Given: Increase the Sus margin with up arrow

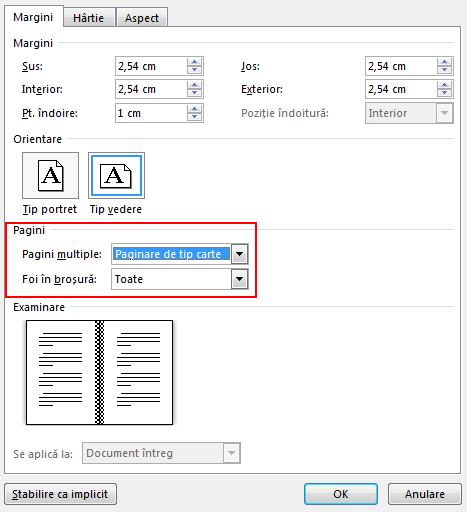Looking at the screenshot, I should click(194, 62).
